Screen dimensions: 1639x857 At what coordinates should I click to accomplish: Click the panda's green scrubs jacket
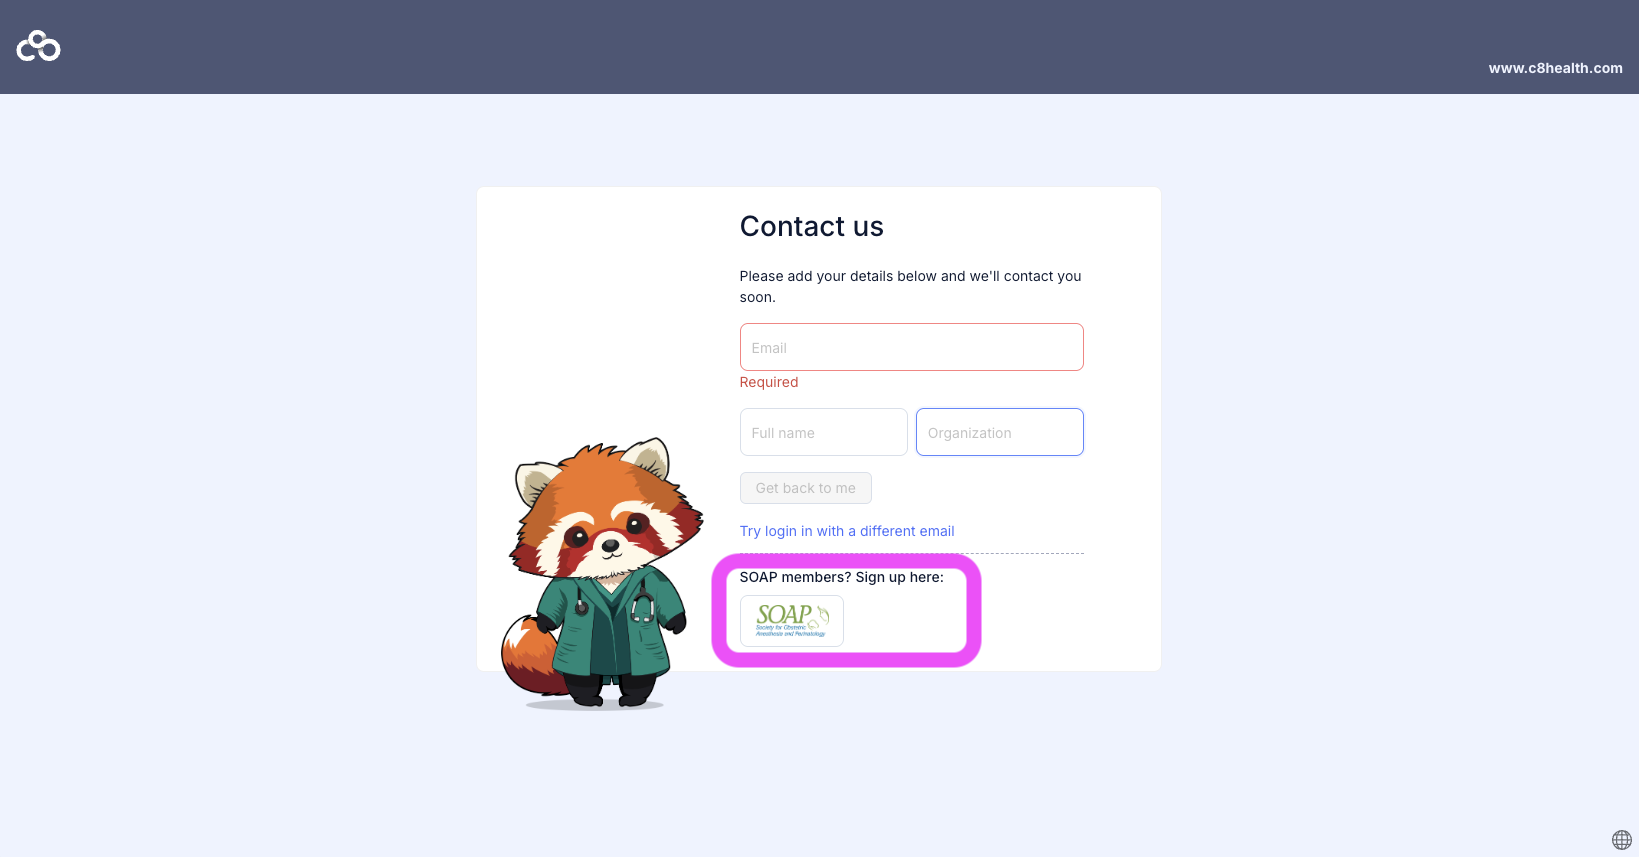click(610, 625)
